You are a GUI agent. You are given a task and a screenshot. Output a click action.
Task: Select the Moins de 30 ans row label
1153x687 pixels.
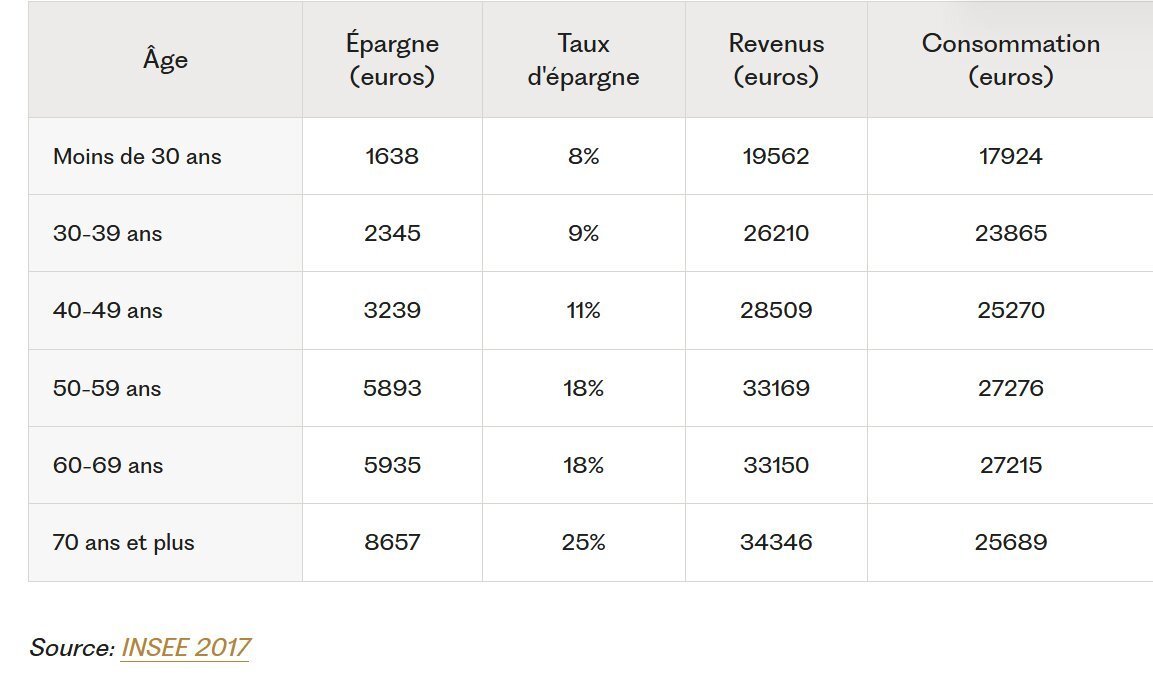tap(137, 156)
